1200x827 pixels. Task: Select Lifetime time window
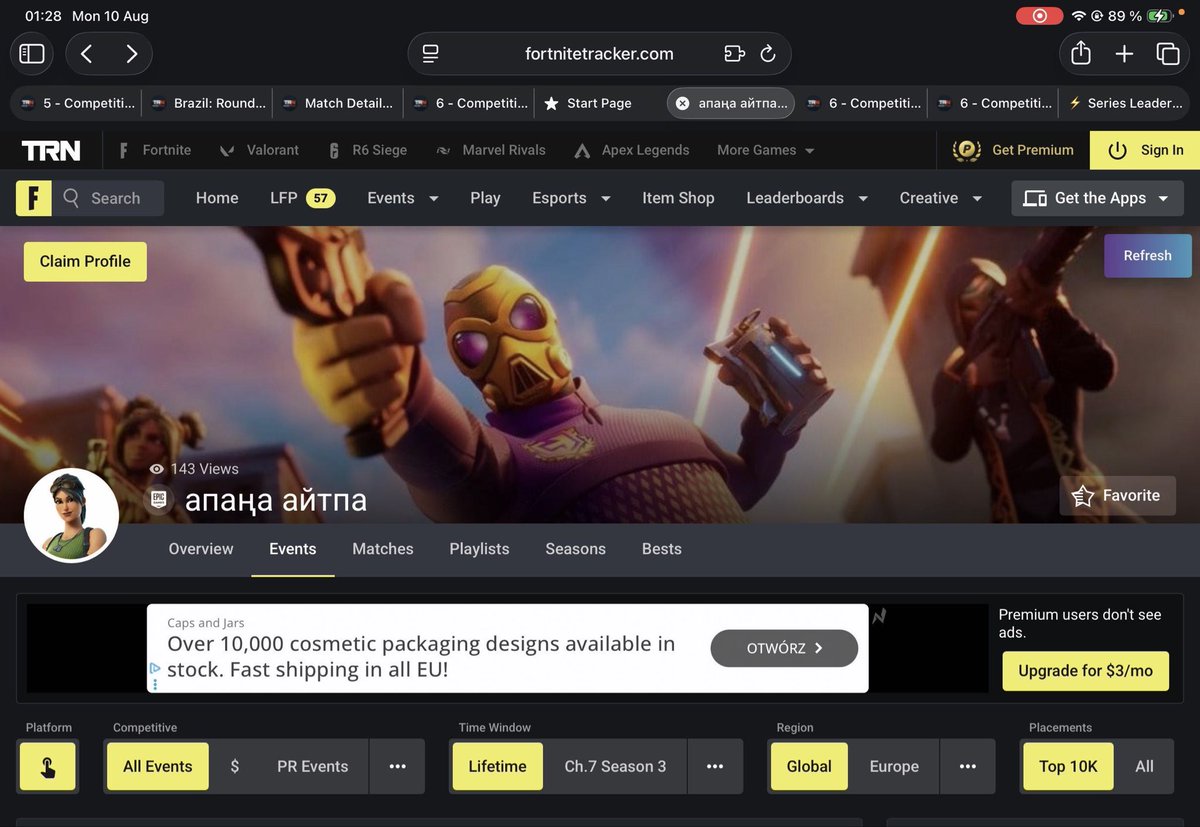pos(497,767)
